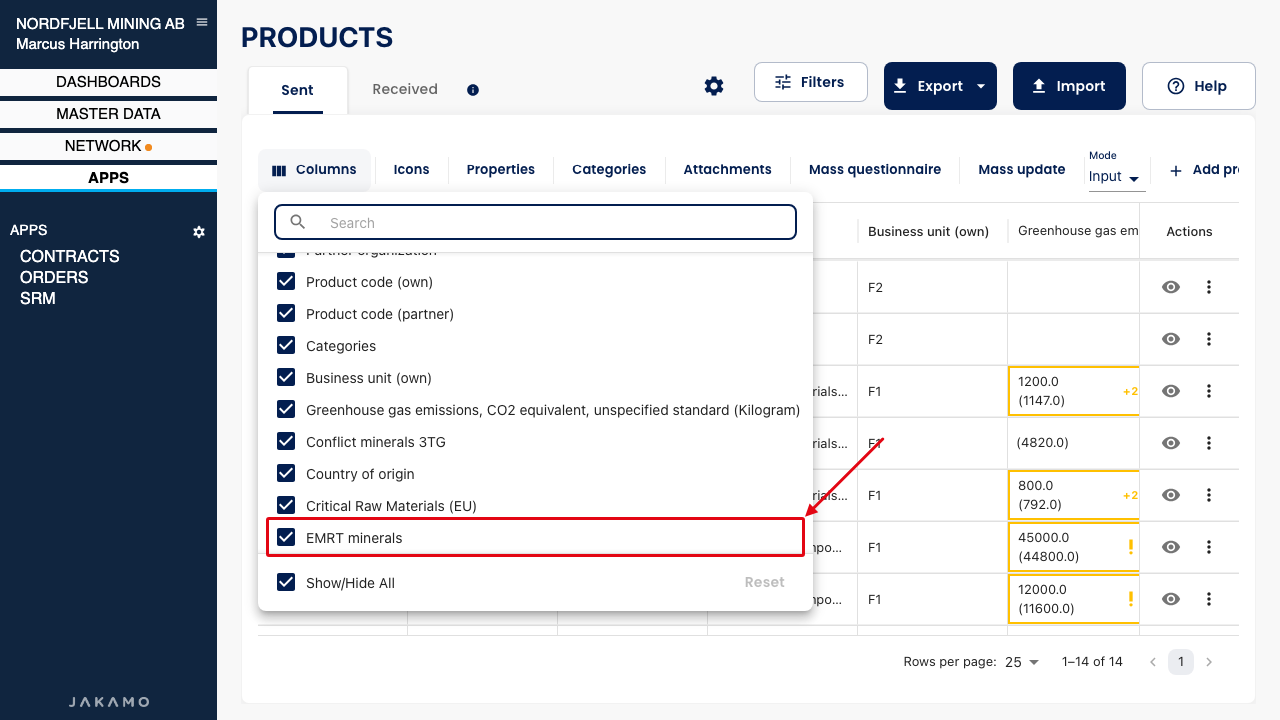Open NETWORK in the sidebar
The width and height of the screenshot is (1280, 720).
[108, 146]
